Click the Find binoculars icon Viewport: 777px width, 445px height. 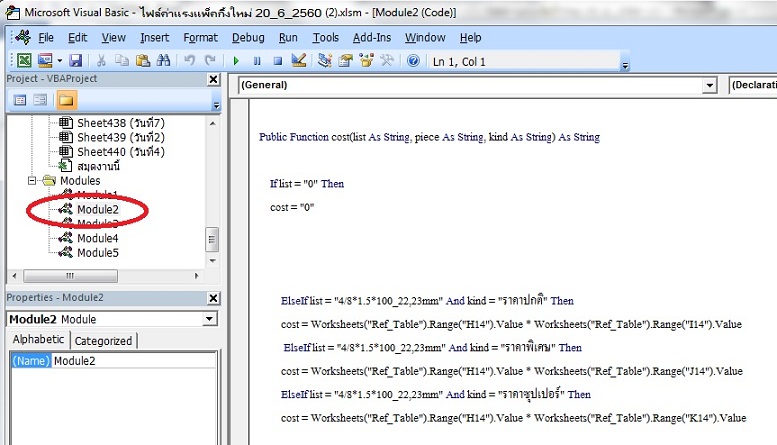[163, 61]
